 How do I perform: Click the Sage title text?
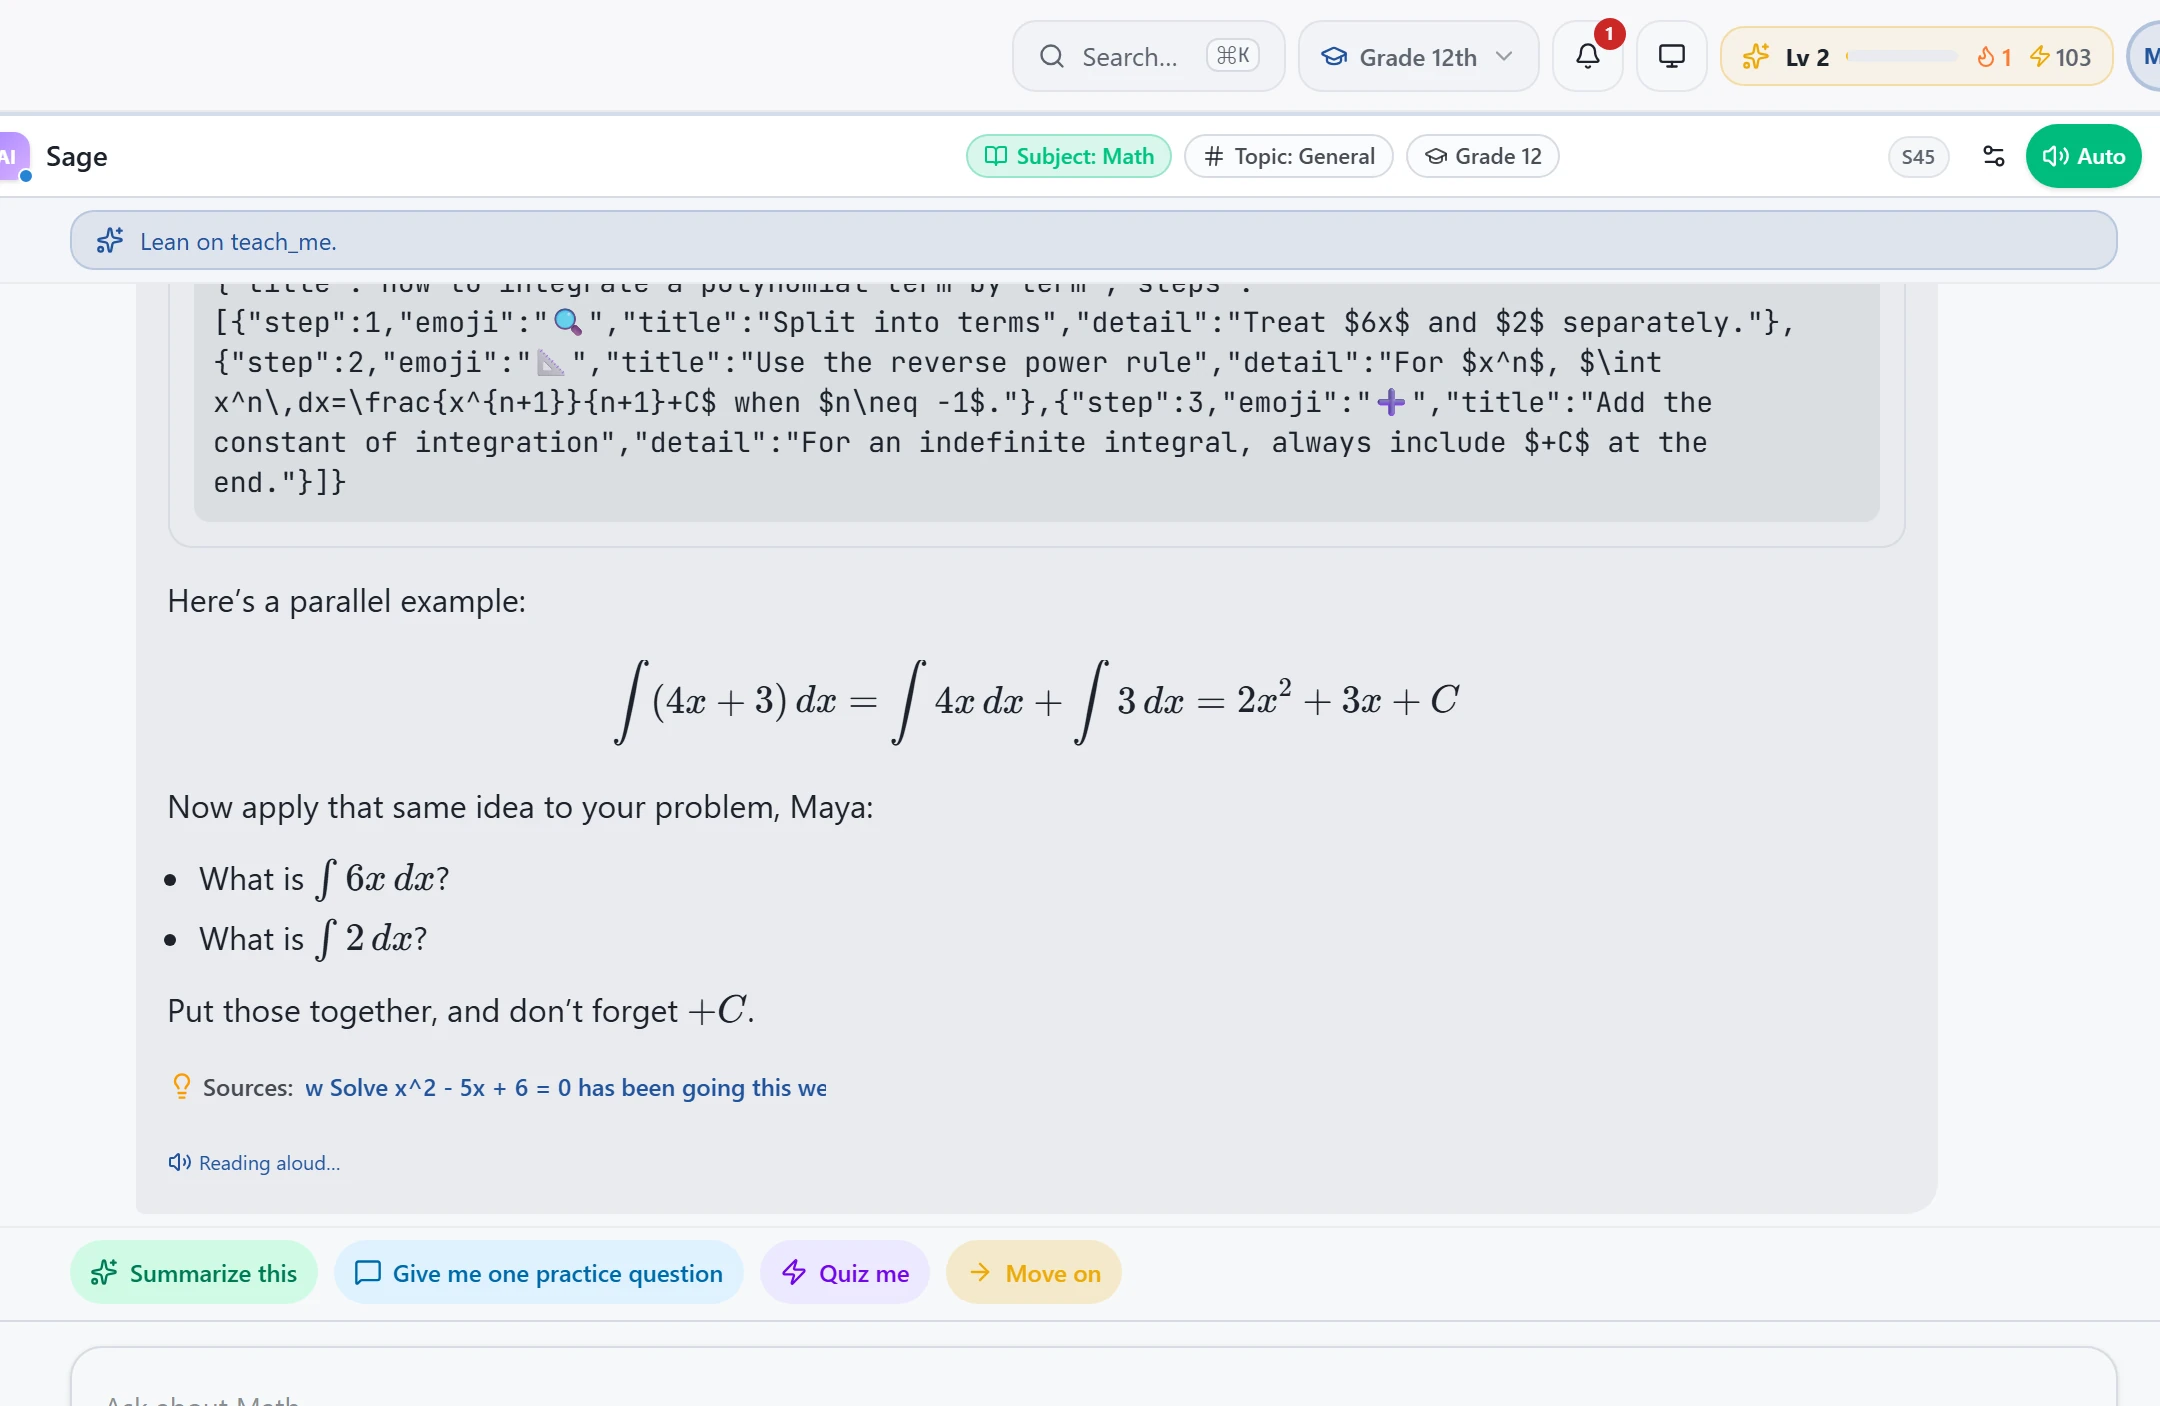(77, 157)
